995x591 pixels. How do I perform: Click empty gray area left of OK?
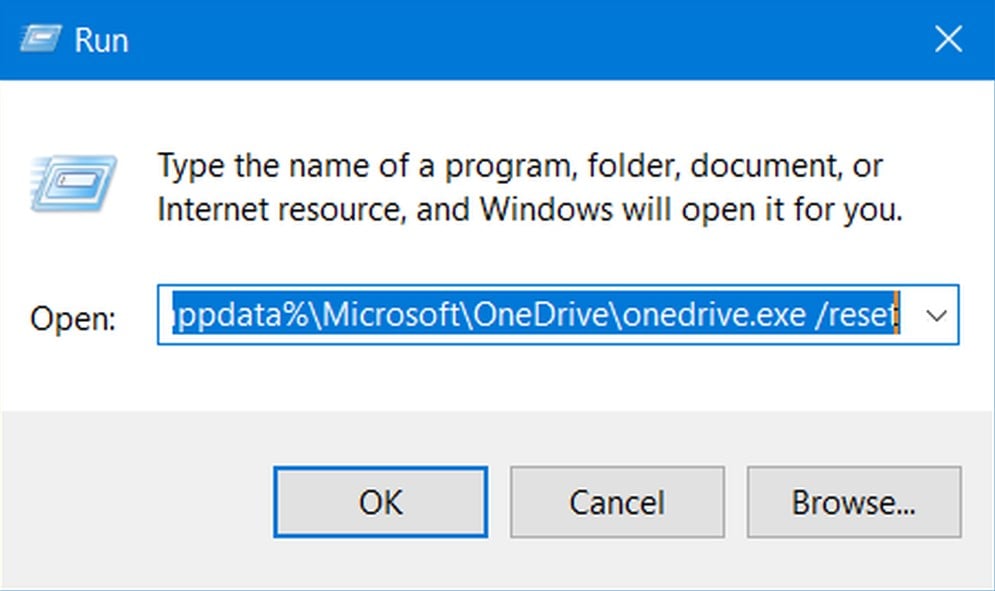[x=140, y=500]
